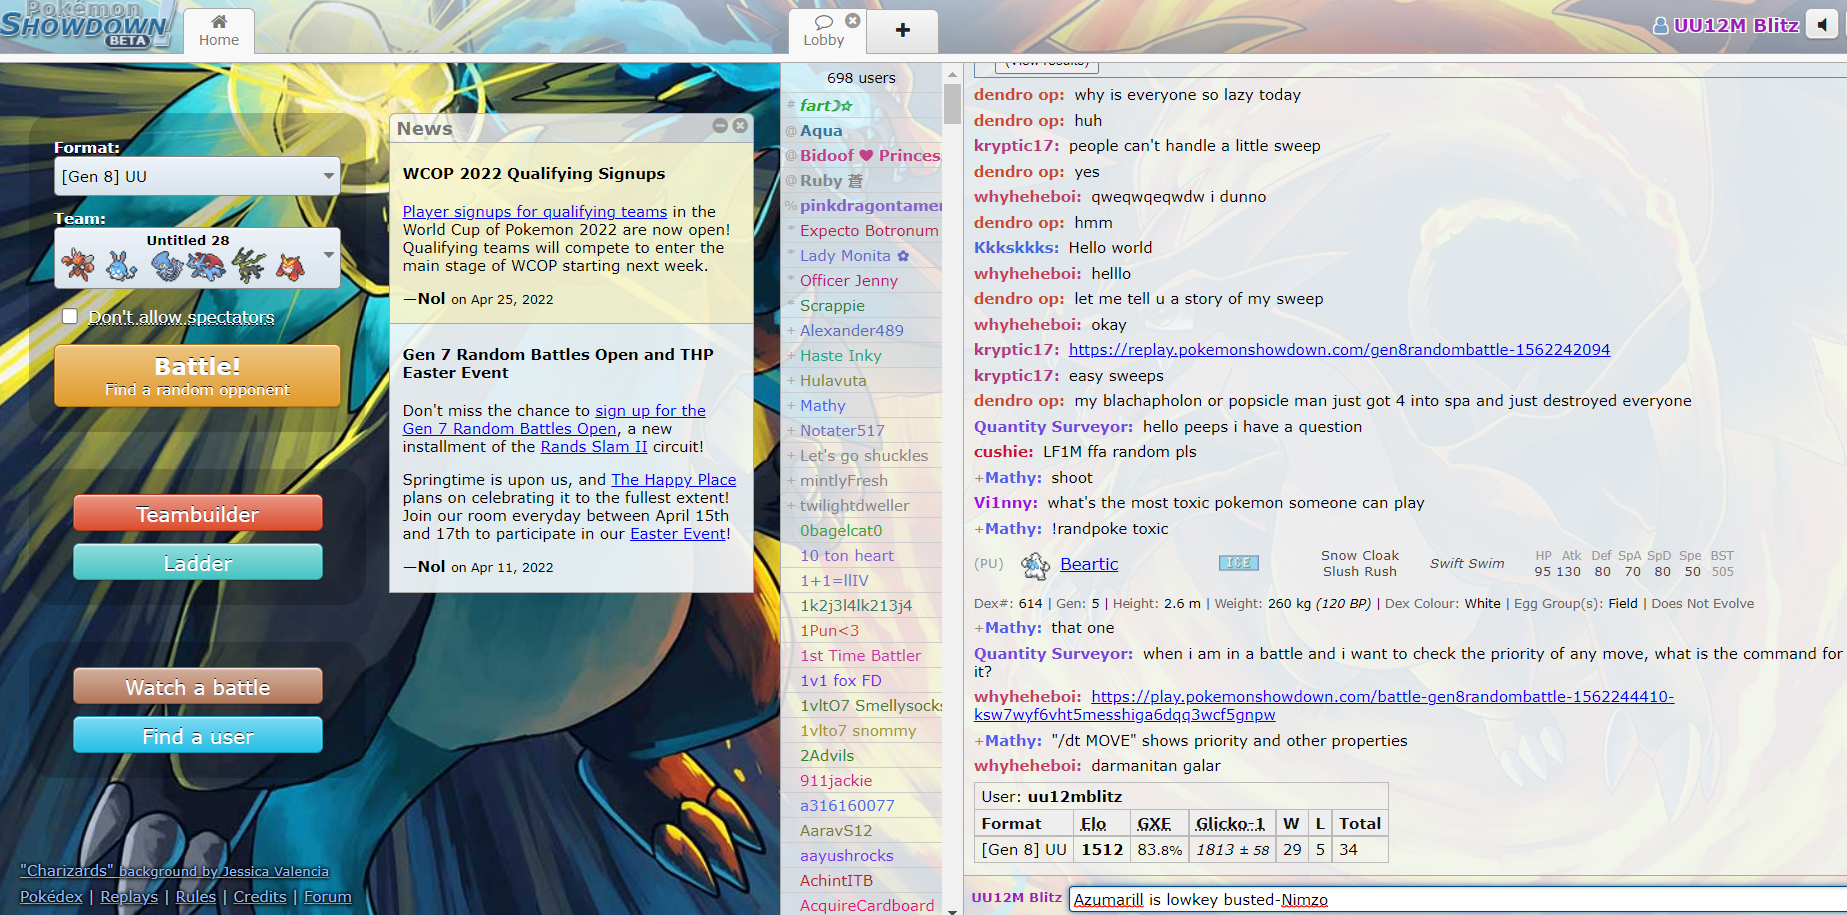Screen dimensions: 1847x915
Task: Select user fart at top of user list
Action: (x=862, y=105)
